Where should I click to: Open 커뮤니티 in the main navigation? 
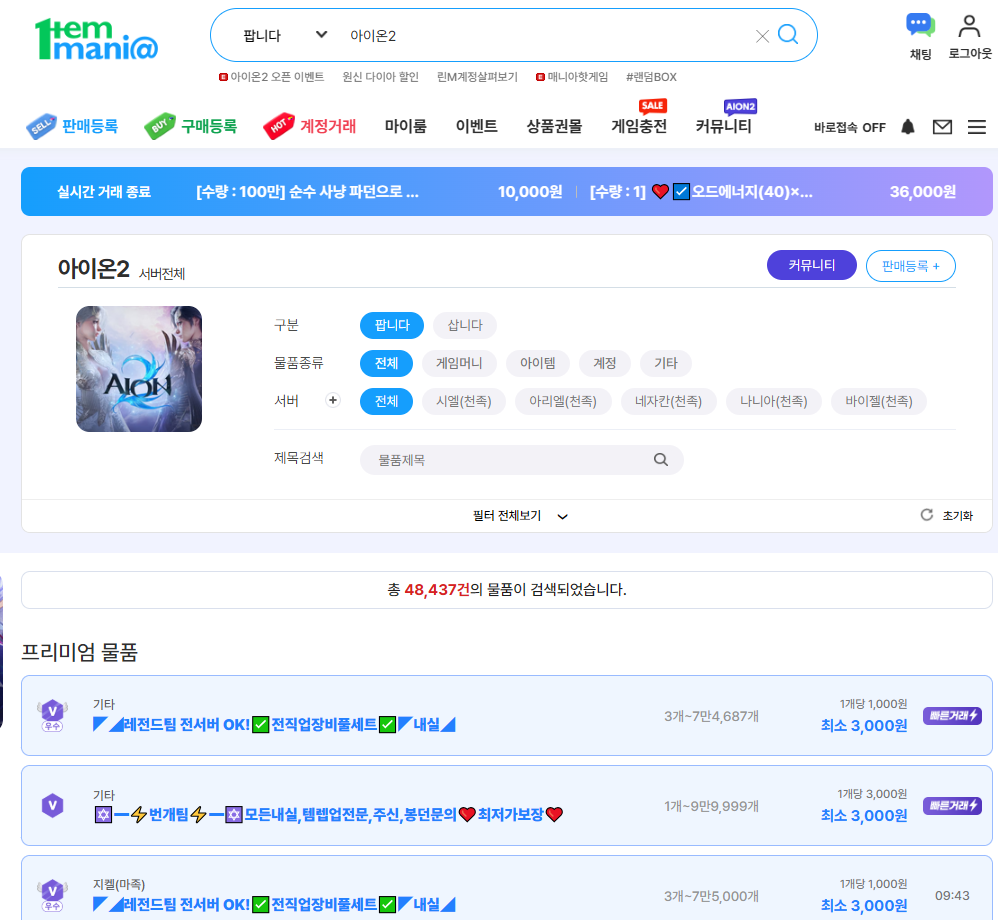(x=724, y=127)
